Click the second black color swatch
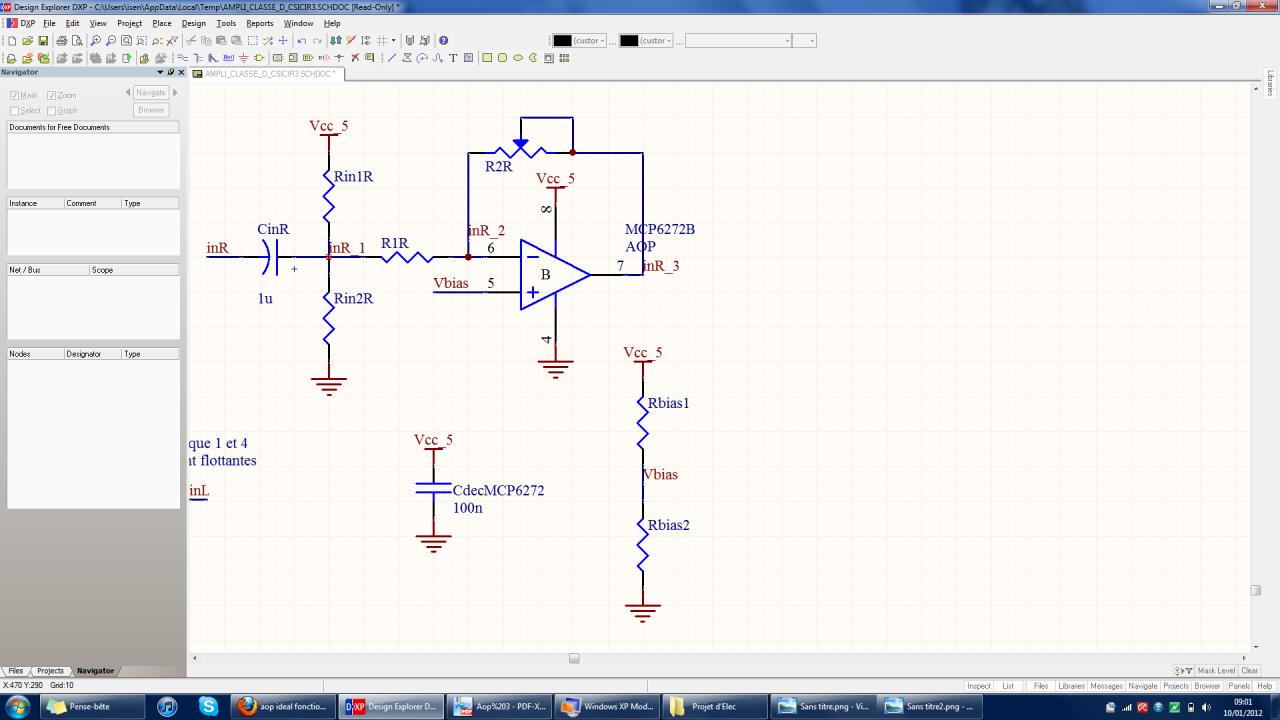The width and height of the screenshot is (1280, 720). 629,41
